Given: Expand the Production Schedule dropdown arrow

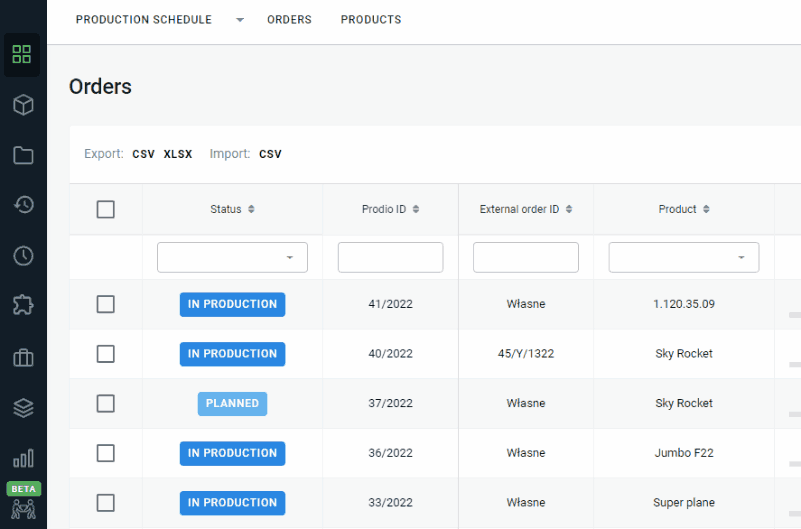Looking at the screenshot, I should [240, 20].
